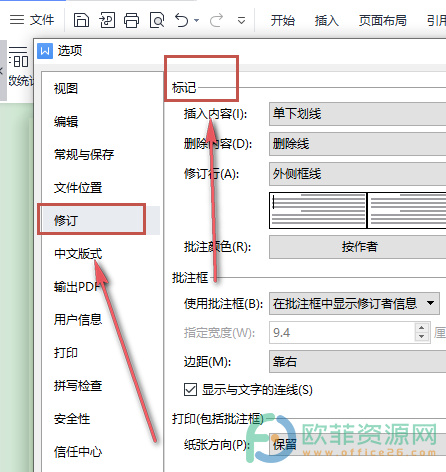Click the right revision line preview thumbnail
446x472 pixels.
pos(407,210)
